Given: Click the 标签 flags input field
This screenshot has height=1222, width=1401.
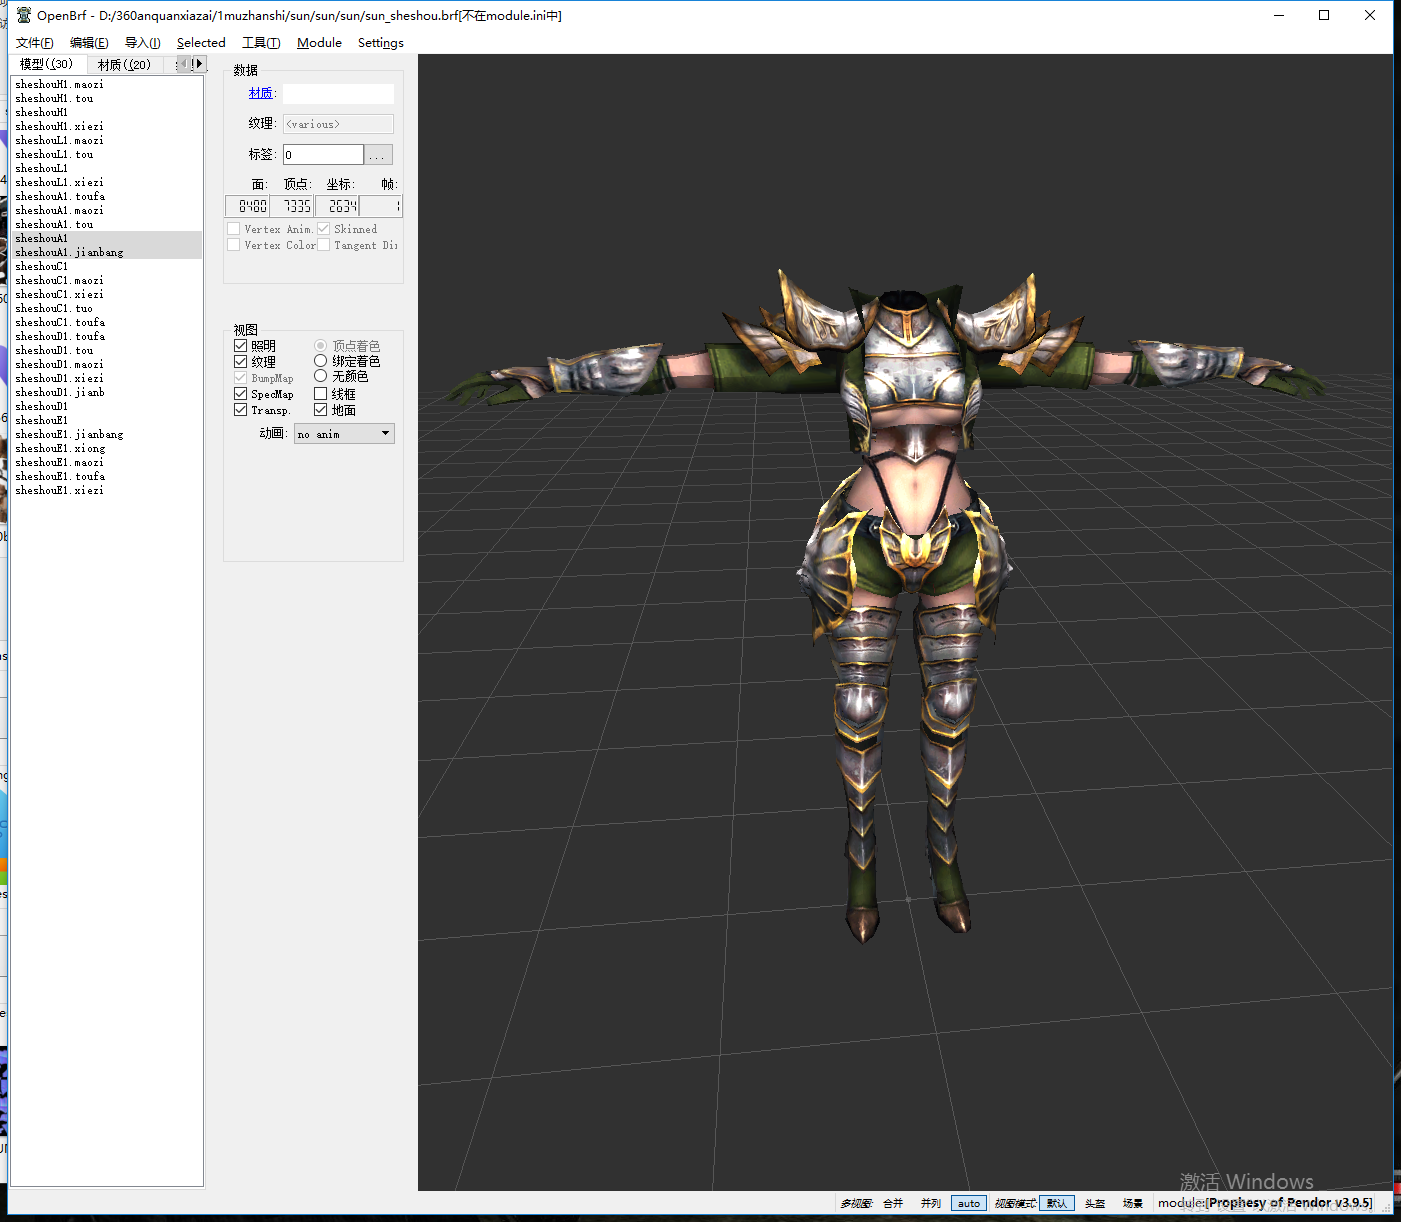Looking at the screenshot, I should pyautogui.click(x=323, y=155).
